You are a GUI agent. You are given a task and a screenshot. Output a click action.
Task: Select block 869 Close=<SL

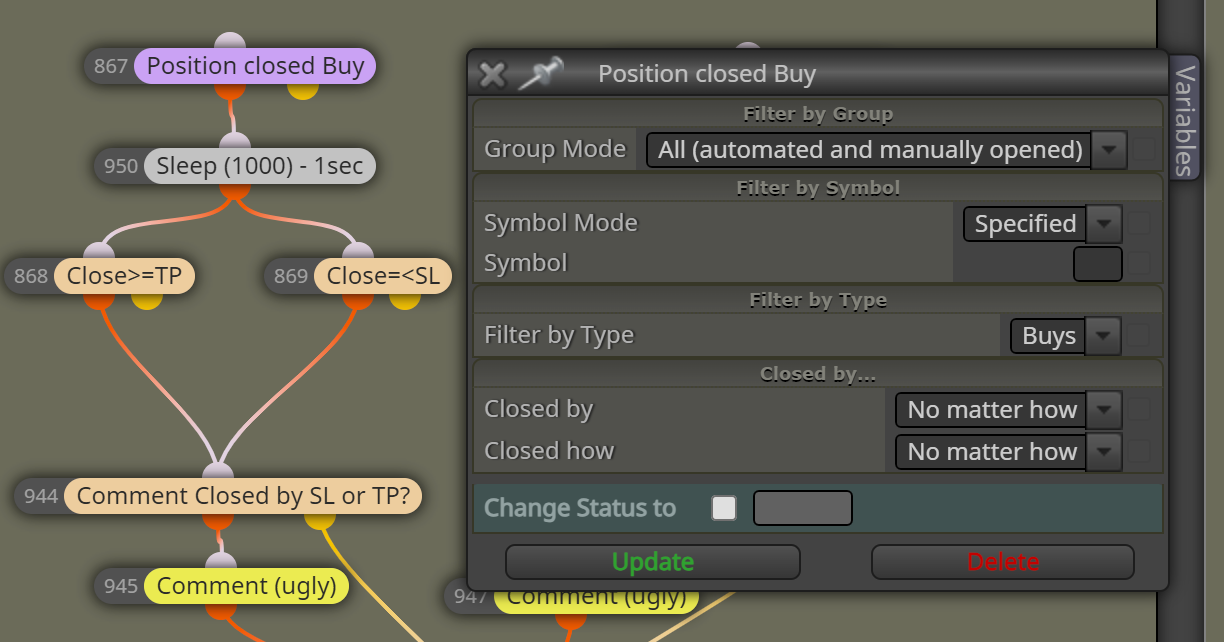[383, 276]
